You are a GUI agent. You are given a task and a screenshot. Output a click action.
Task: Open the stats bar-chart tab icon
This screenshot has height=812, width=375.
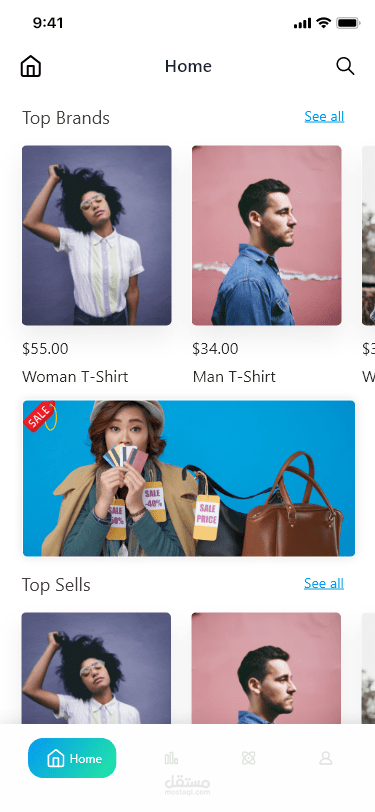pos(171,759)
